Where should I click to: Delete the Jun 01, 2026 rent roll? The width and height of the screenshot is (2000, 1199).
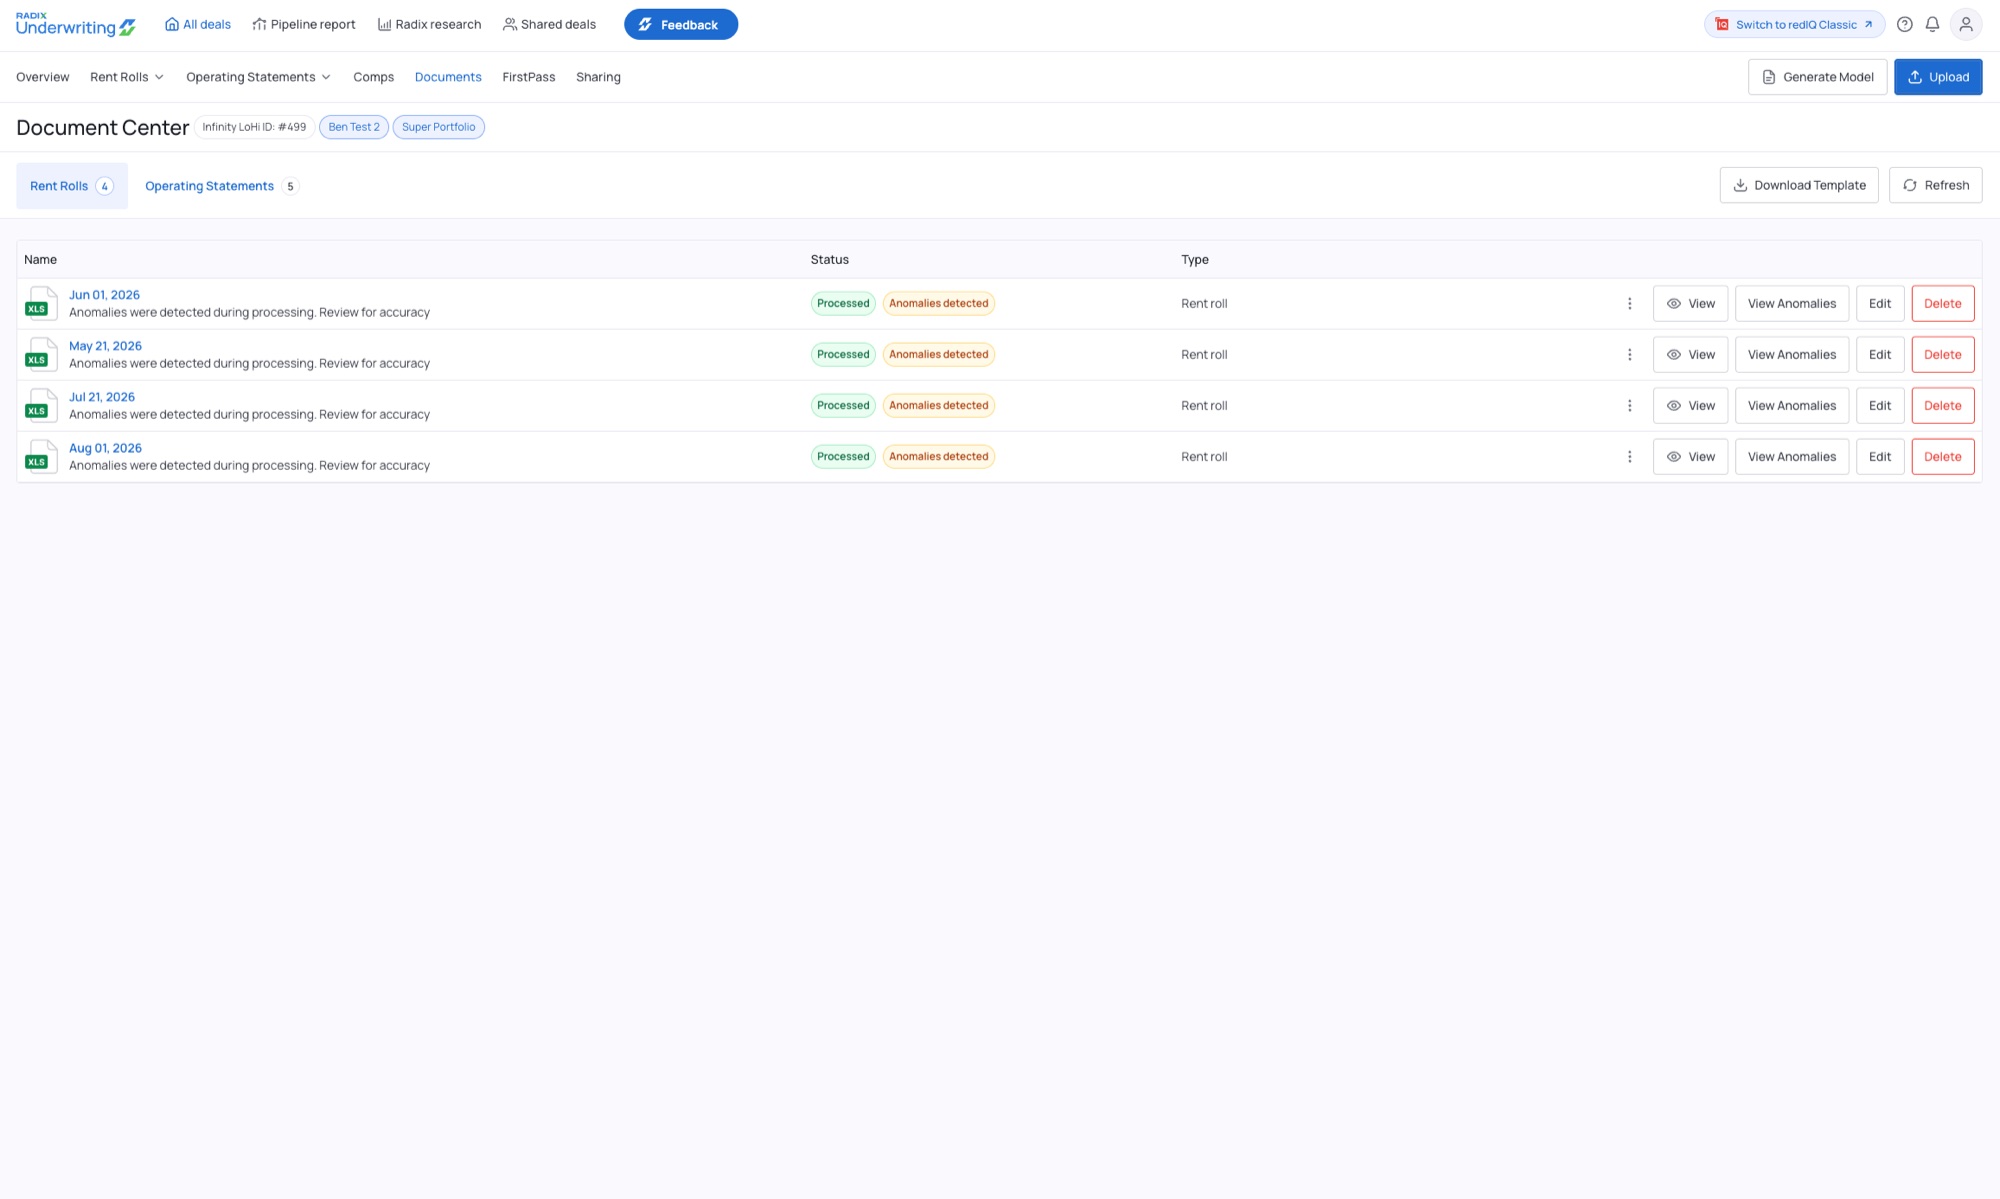coord(1942,304)
